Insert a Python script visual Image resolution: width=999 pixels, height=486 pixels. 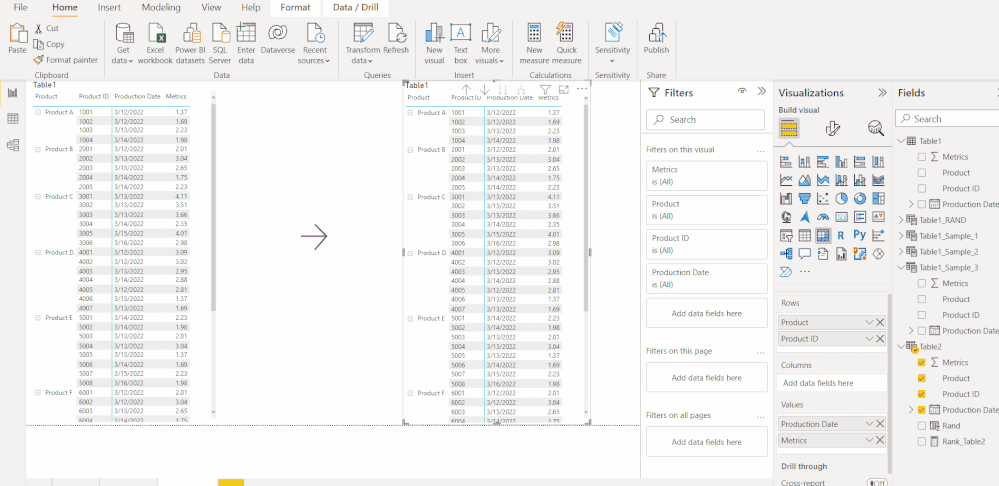pyautogui.click(x=859, y=236)
